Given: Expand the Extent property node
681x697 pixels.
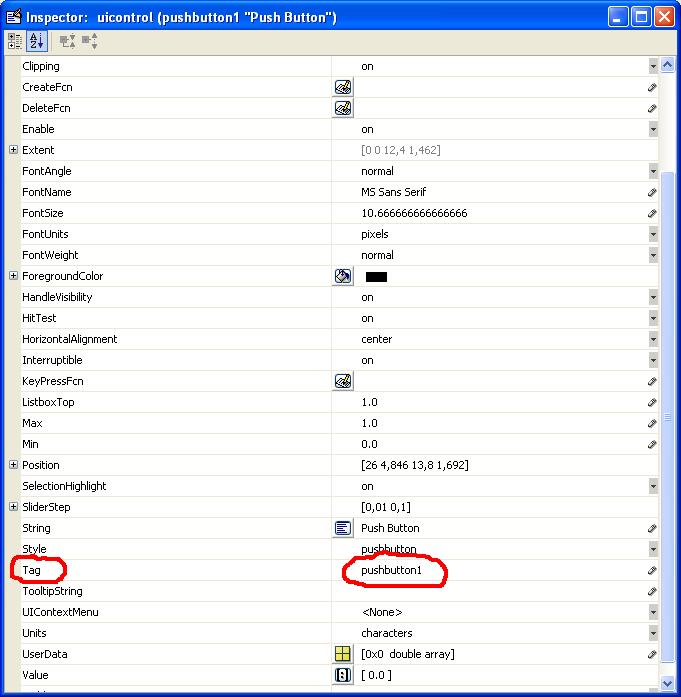Looking at the screenshot, I should pos(13,150).
